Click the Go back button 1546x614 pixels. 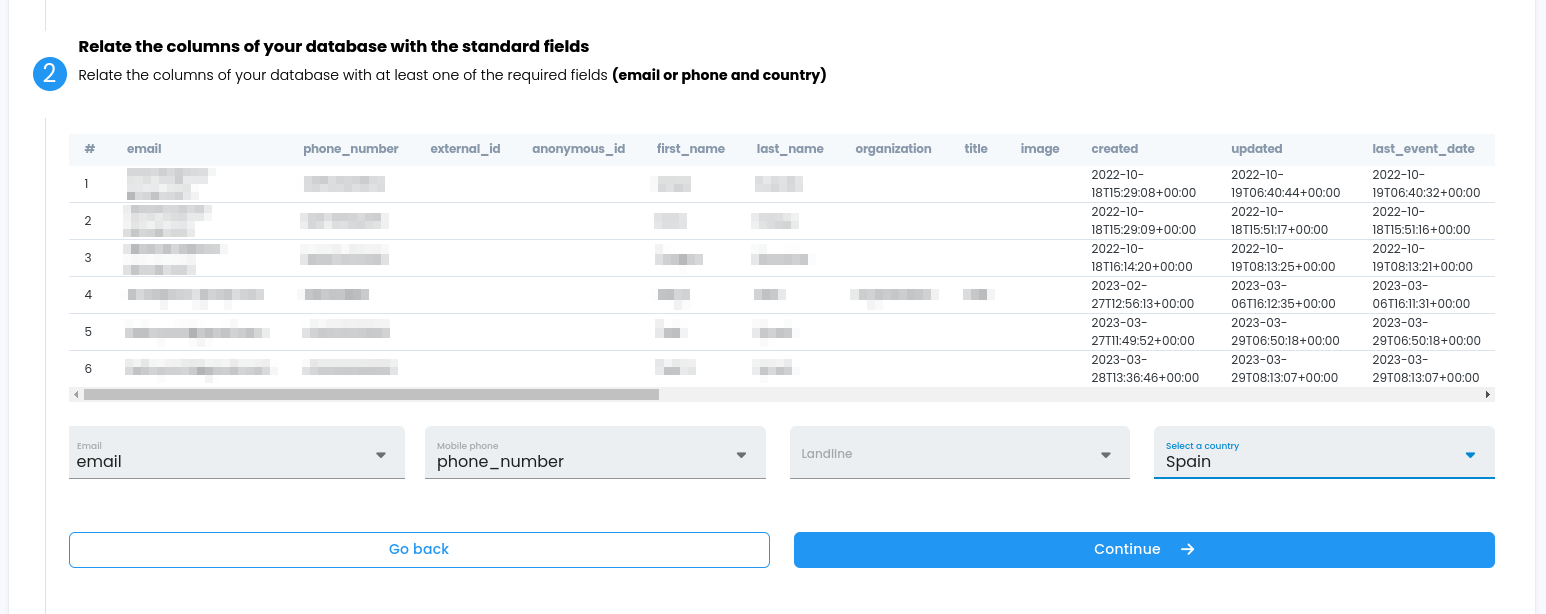pyautogui.click(x=419, y=549)
